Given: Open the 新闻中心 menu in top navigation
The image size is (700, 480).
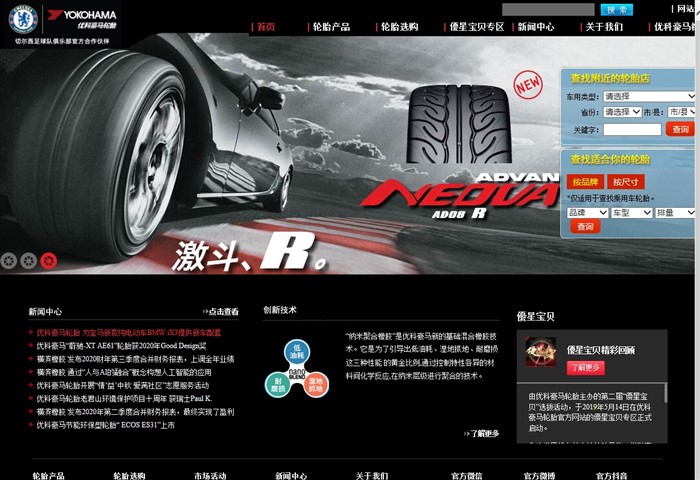Looking at the screenshot, I should (536, 27).
